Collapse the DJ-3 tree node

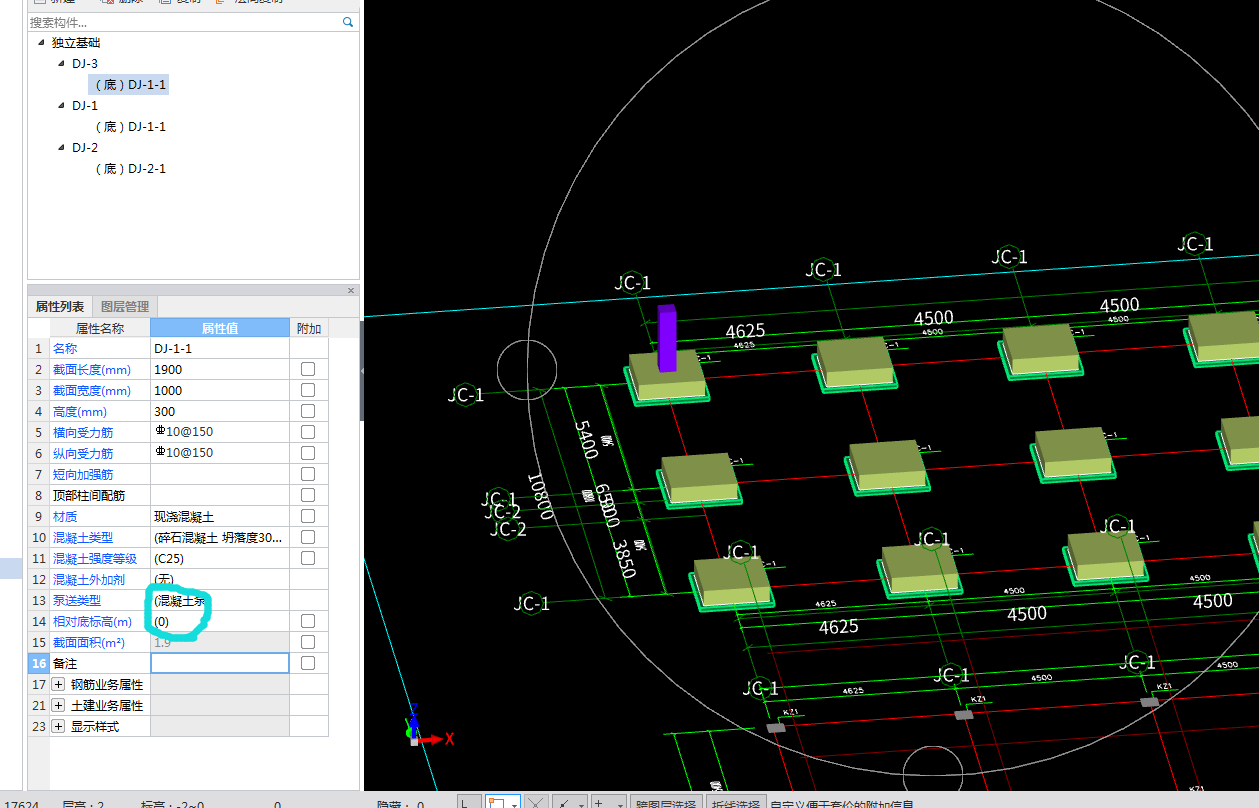(x=61, y=64)
